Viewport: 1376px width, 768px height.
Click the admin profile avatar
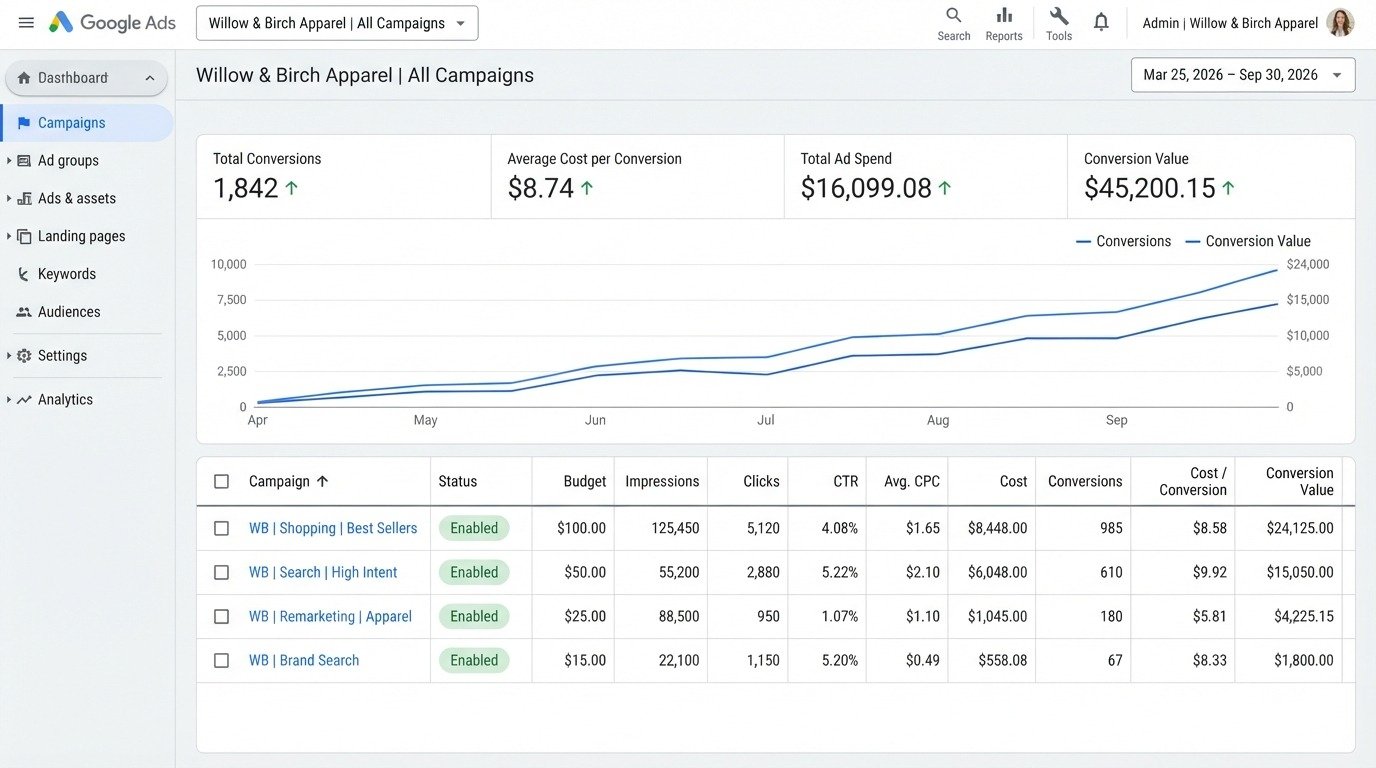pos(1340,23)
